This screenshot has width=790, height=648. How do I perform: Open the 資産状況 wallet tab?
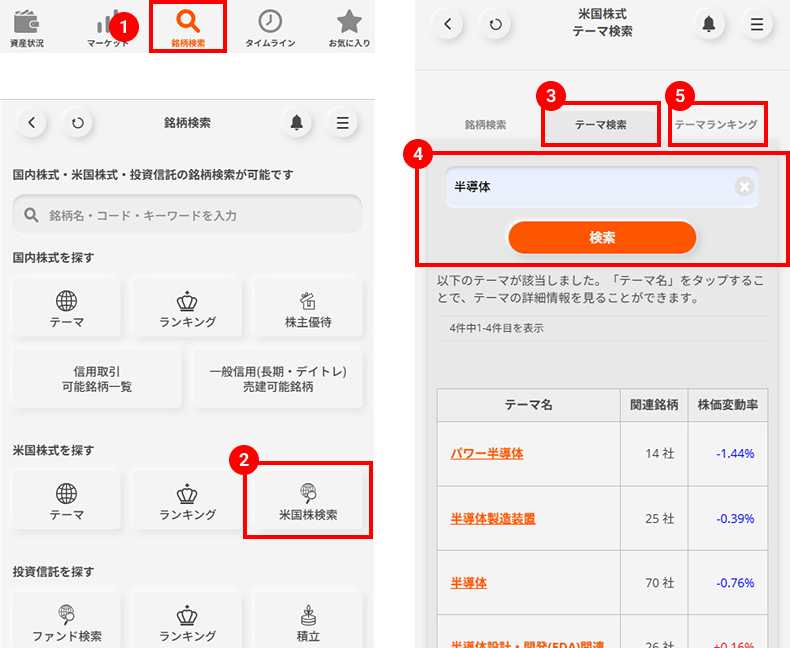pyautogui.click(x=27, y=28)
